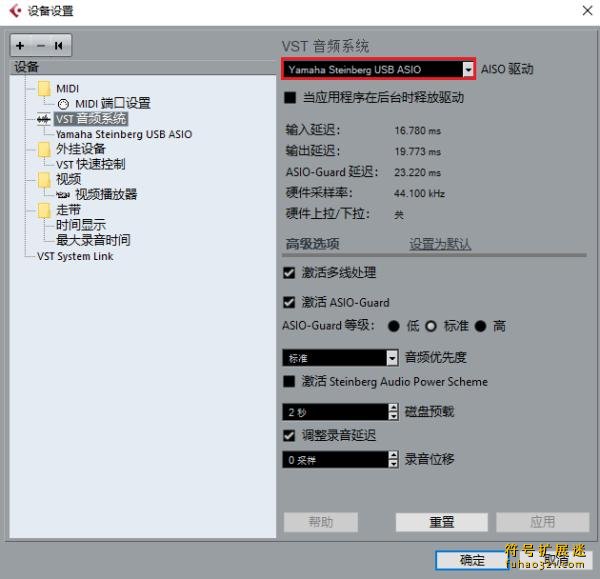Increase 录音位移 with up arrow
This screenshot has height=579, width=600.
pos(393,455)
